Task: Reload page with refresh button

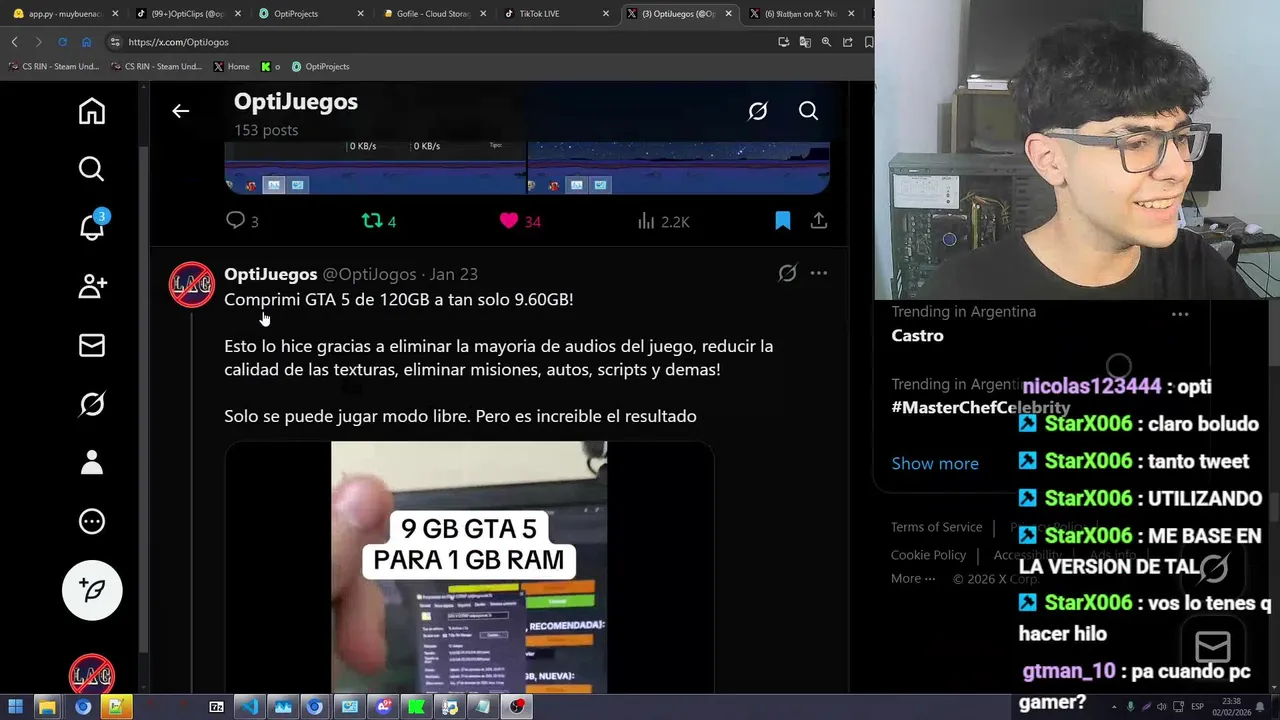Action: [62, 42]
